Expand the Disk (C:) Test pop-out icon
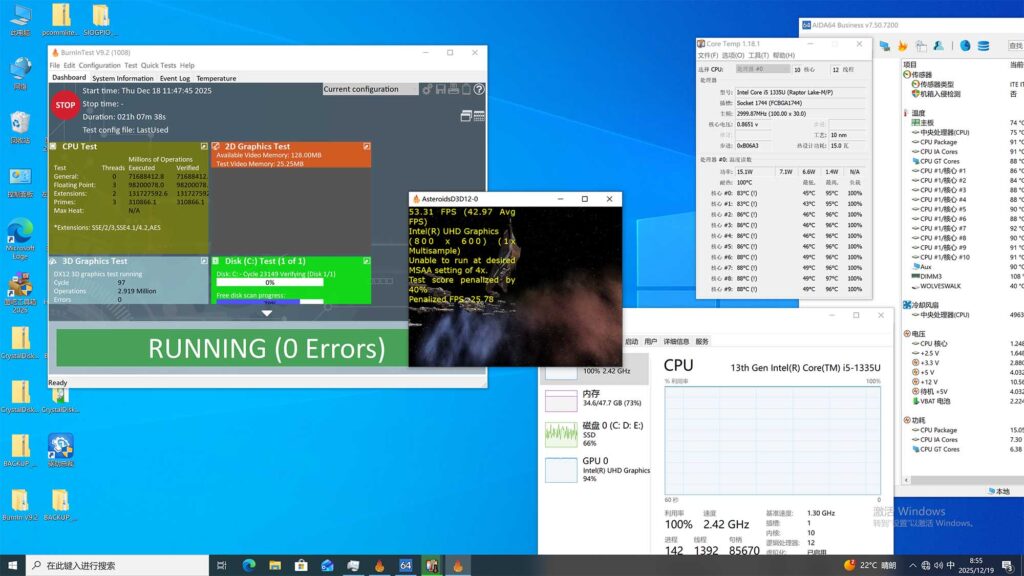Screen dimensions: 1024x576 pos(366,261)
